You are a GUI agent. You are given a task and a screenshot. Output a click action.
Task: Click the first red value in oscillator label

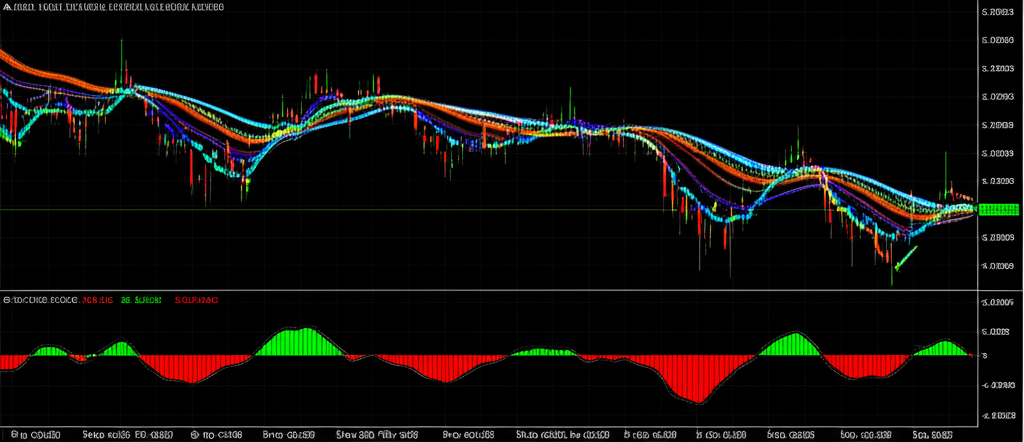(x=97, y=299)
